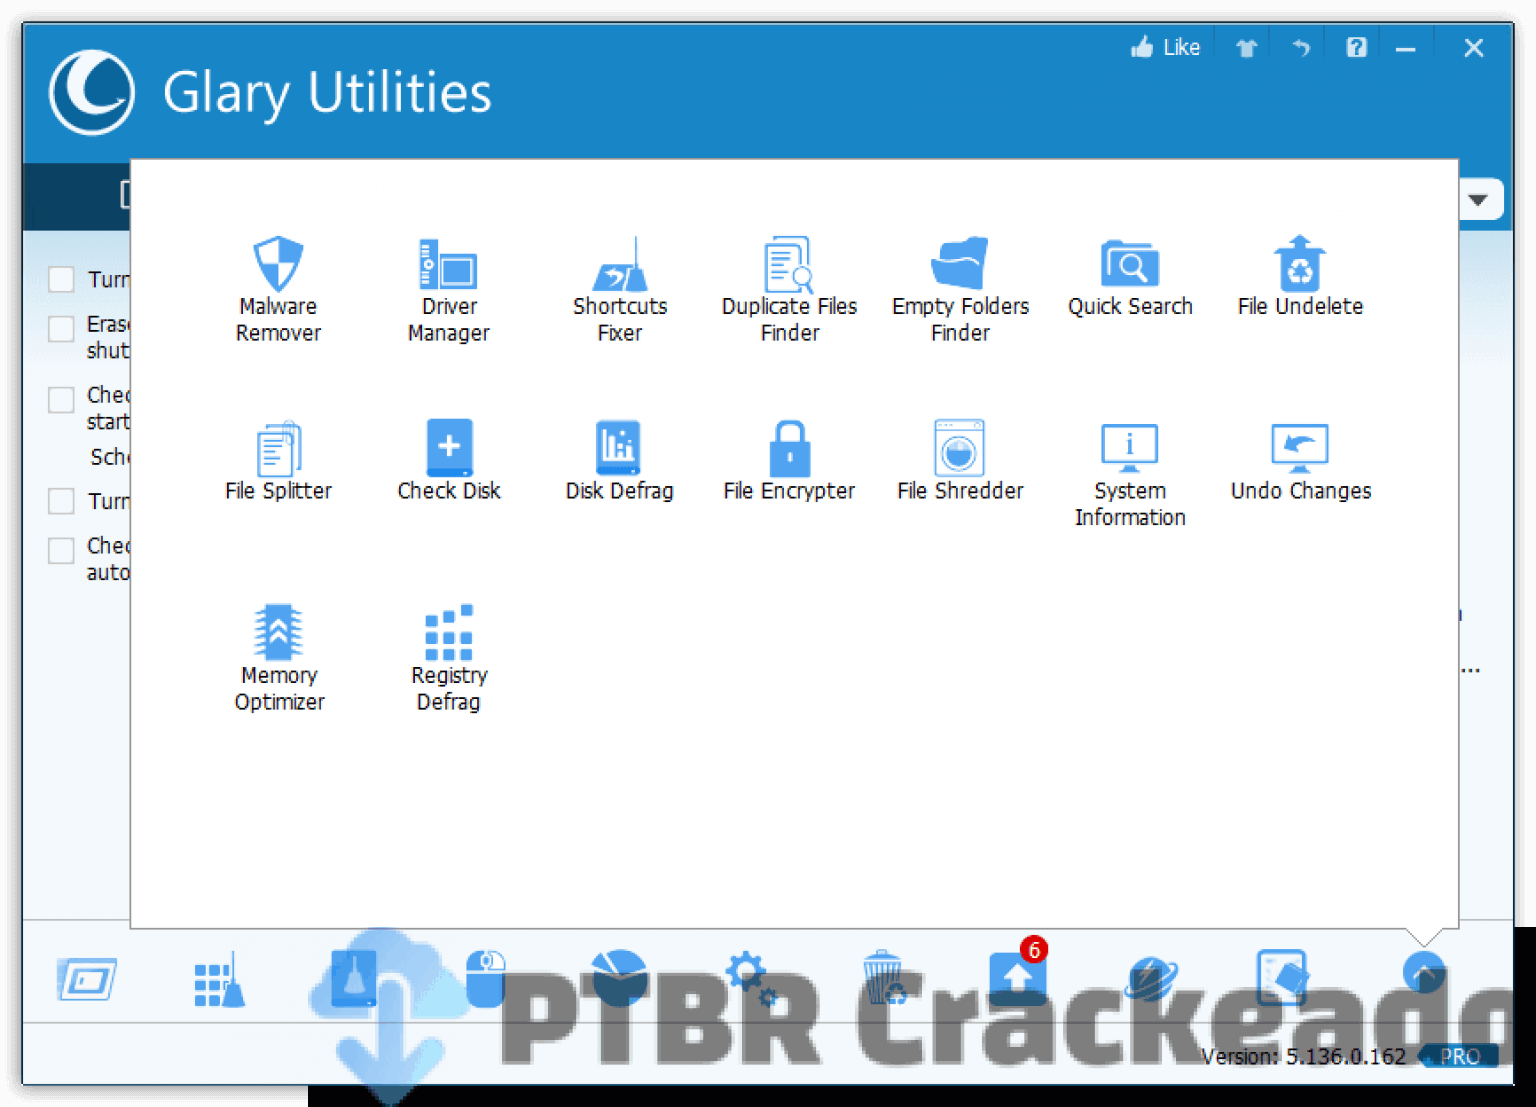Open Shortcuts Fixer
Image resolution: width=1536 pixels, height=1107 pixels.
619,290
